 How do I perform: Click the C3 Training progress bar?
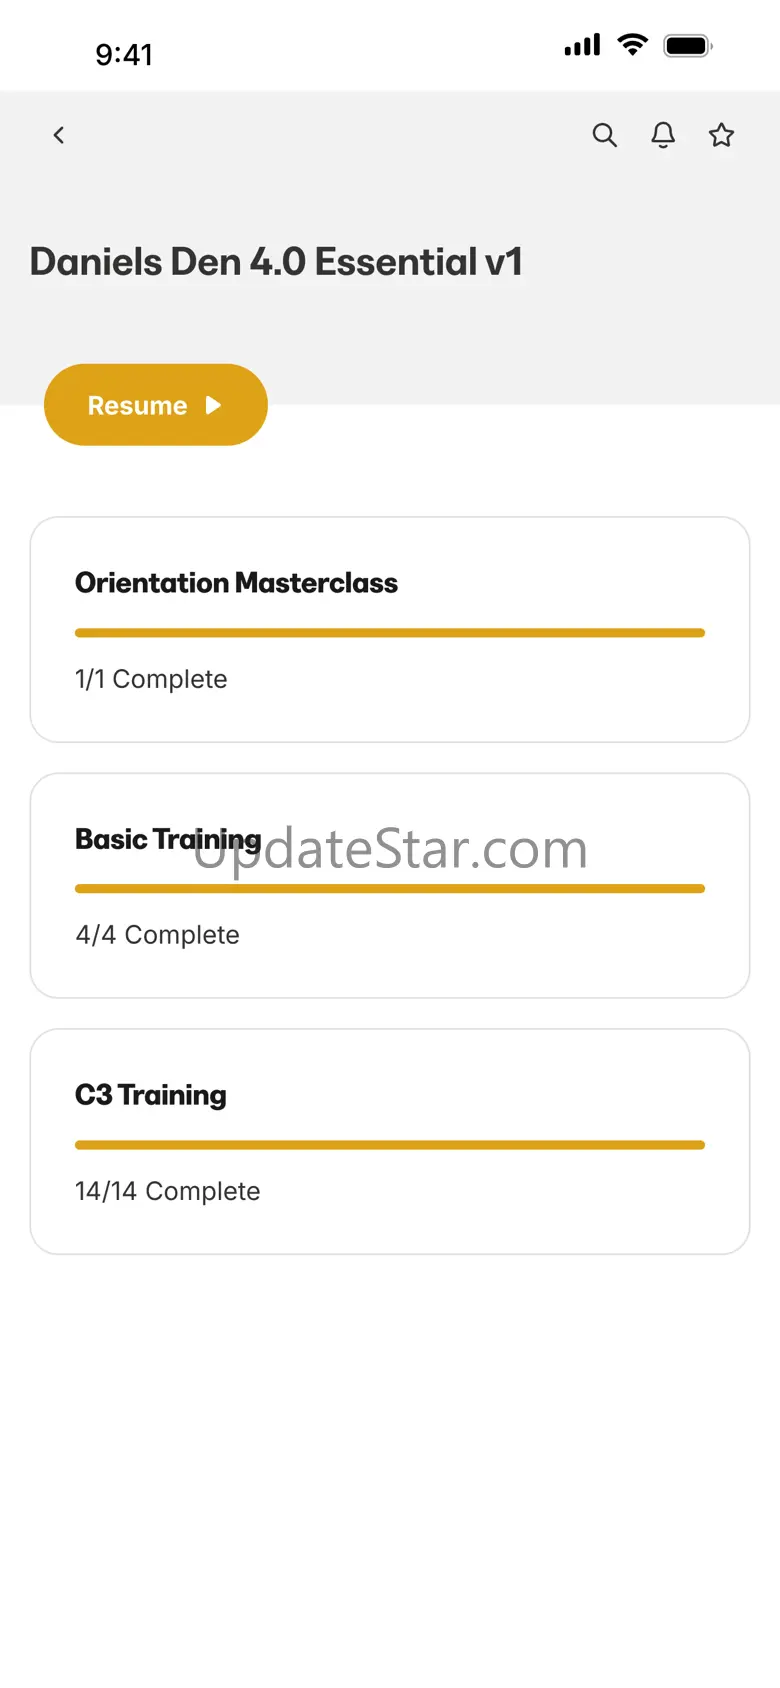click(x=390, y=1145)
